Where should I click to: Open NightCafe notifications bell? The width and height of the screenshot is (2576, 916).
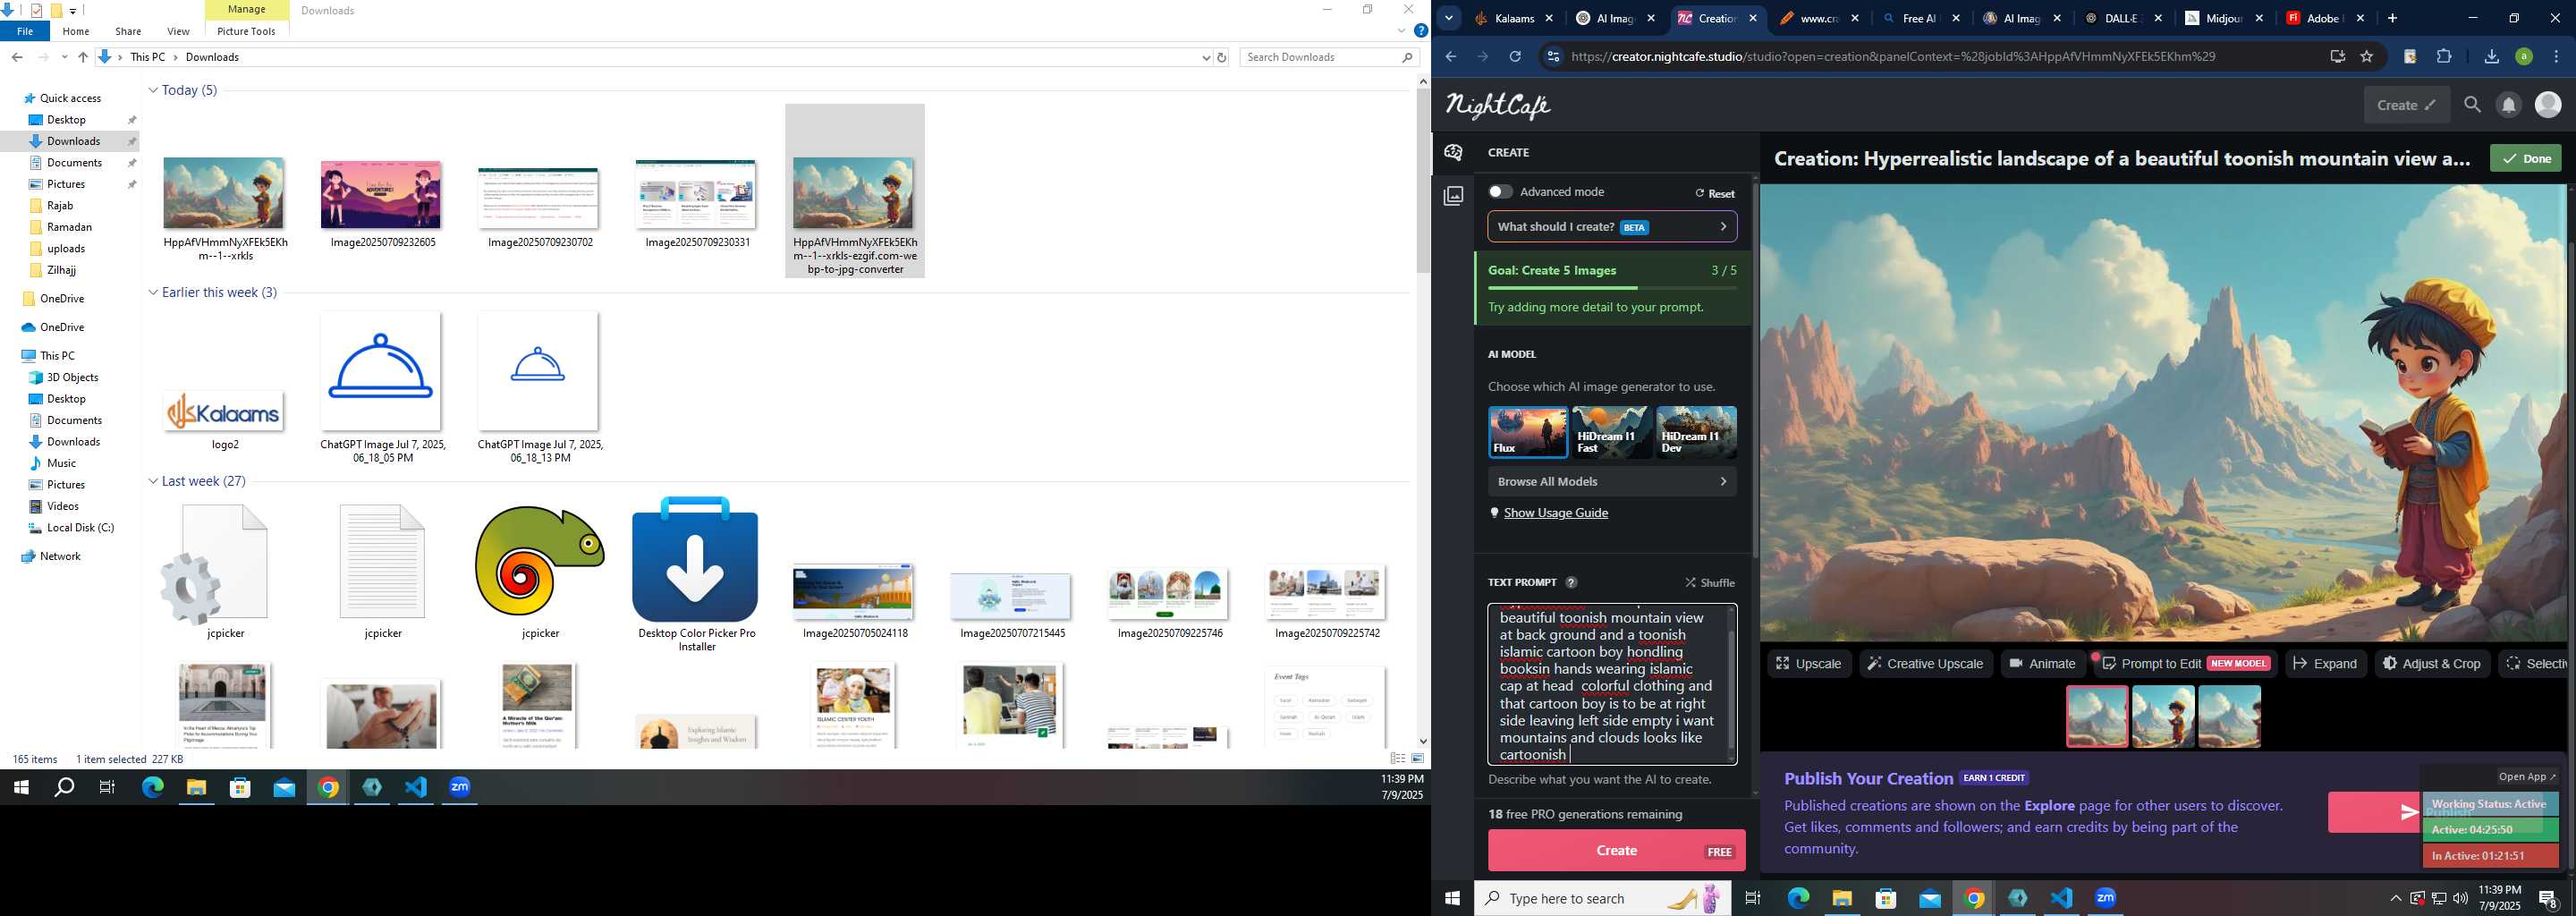coord(2508,104)
